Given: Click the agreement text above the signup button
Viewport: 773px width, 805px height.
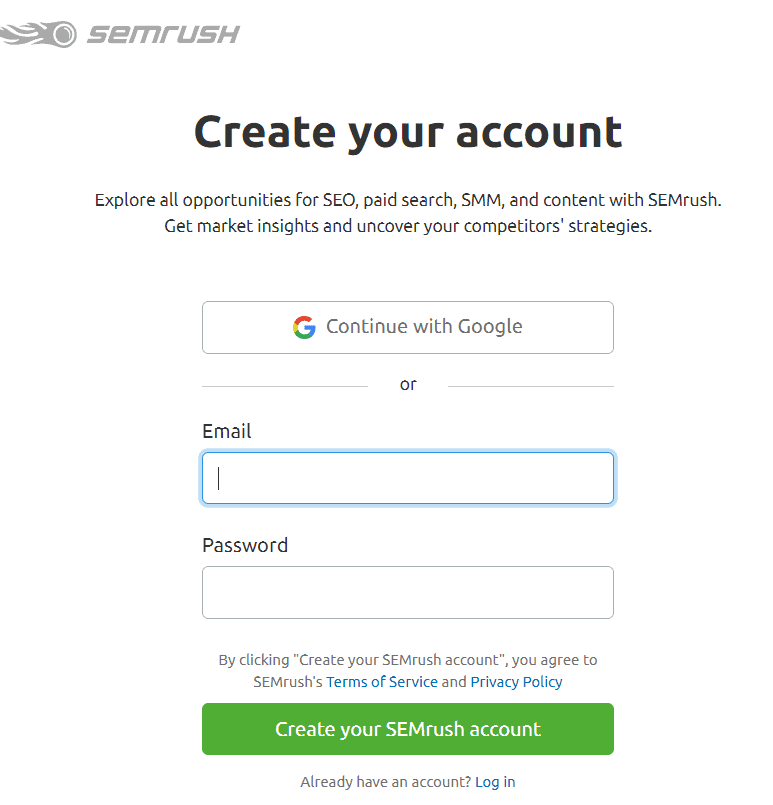Looking at the screenshot, I should click(407, 670).
